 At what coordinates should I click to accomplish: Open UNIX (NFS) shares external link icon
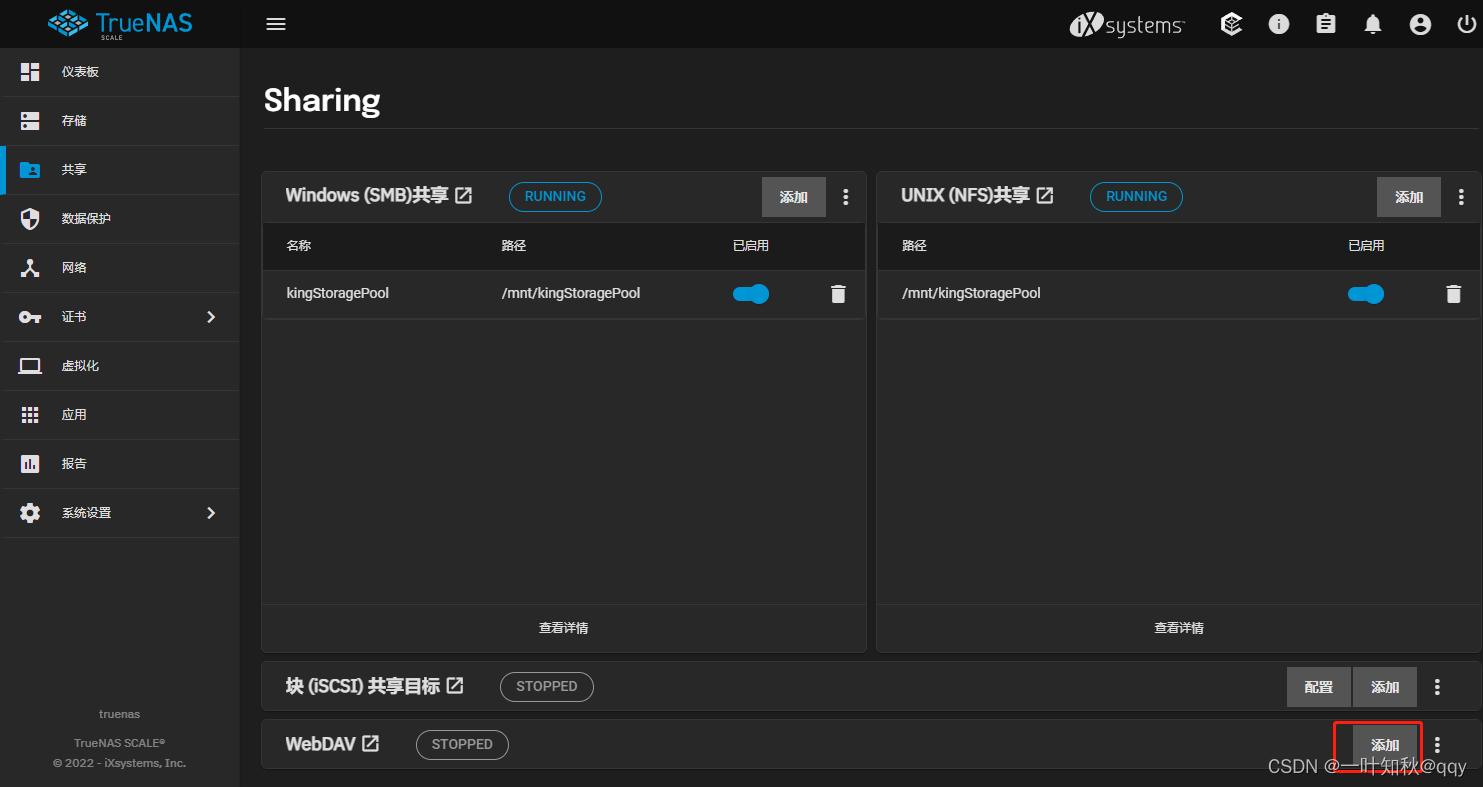click(1044, 196)
